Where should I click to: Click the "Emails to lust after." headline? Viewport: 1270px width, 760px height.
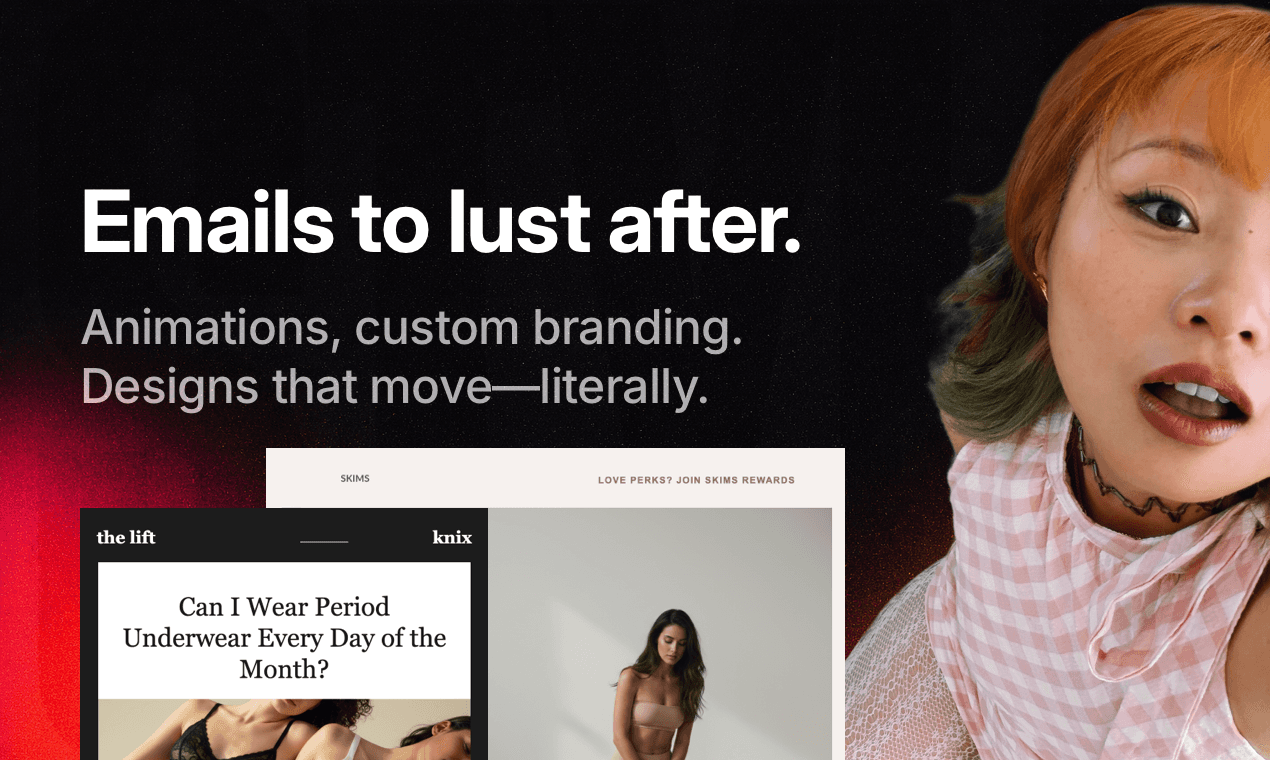click(x=441, y=220)
